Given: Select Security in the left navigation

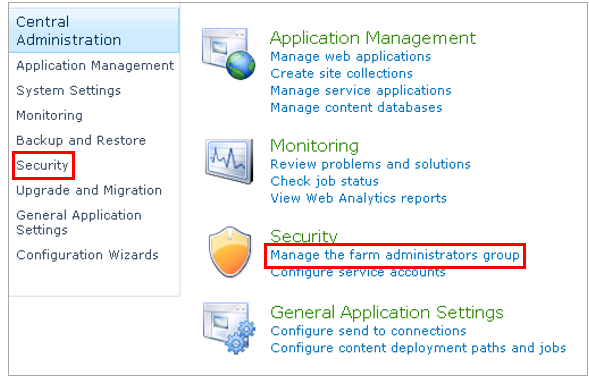Looking at the screenshot, I should 42,165.
